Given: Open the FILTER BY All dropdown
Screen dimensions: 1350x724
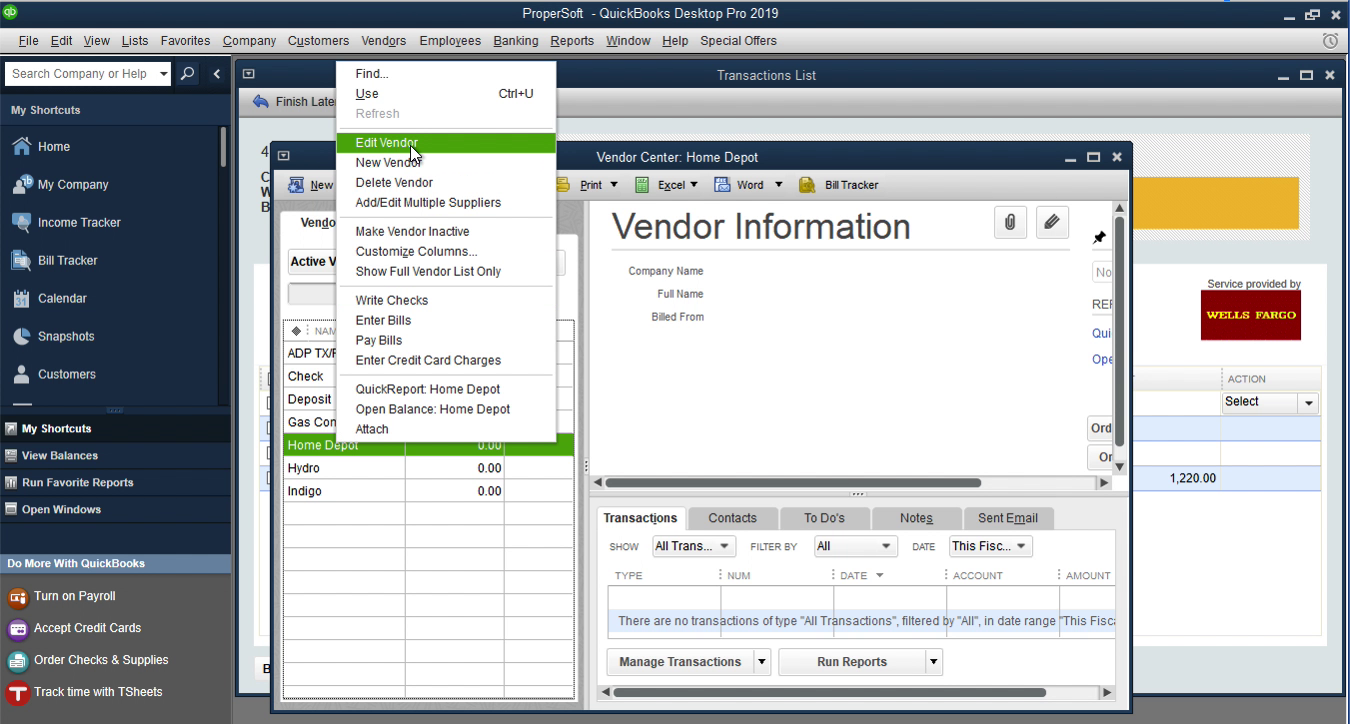Looking at the screenshot, I should (855, 546).
